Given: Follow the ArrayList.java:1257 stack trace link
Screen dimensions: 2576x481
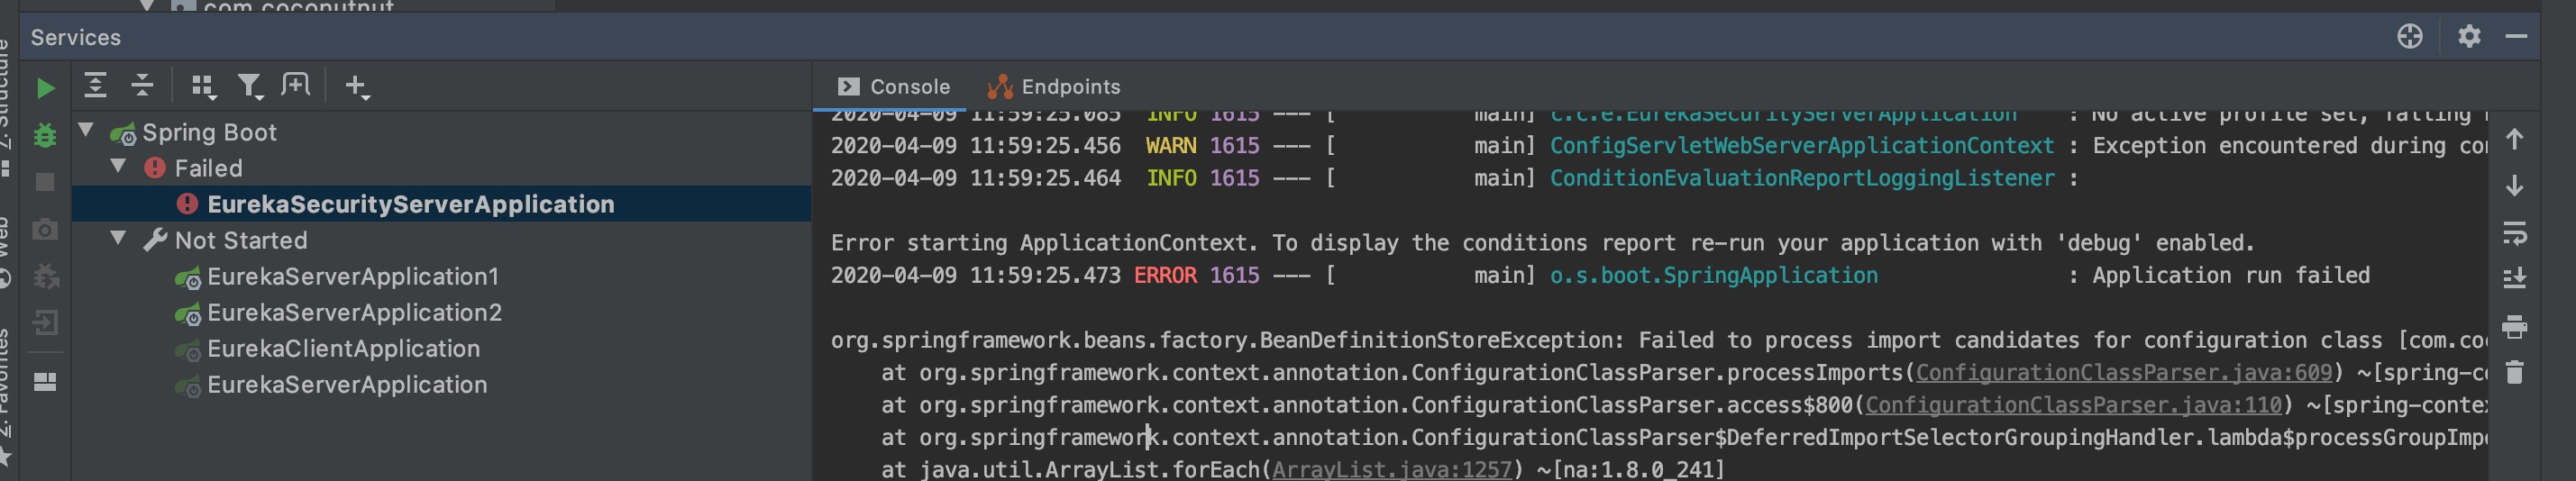Looking at the screenshot, I should coord(1391,469).
